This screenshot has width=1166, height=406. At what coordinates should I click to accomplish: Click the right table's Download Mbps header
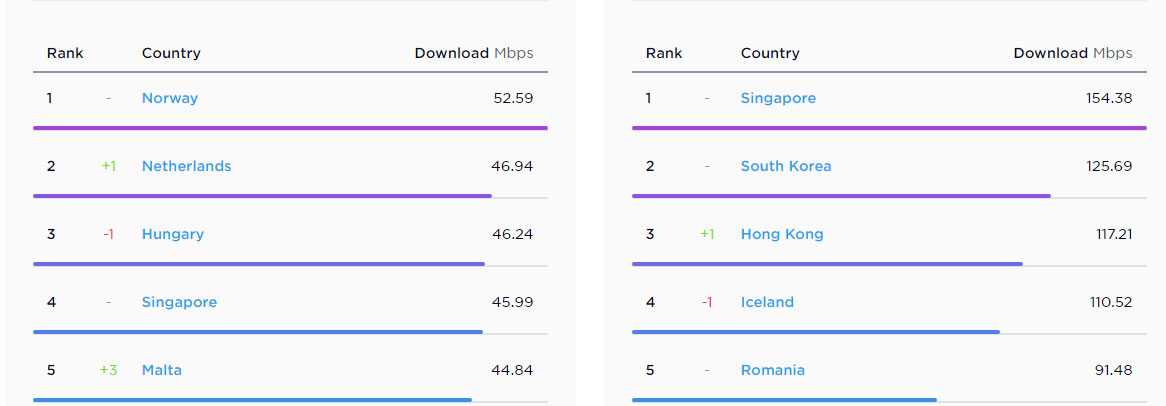(x=1073, y=53)
